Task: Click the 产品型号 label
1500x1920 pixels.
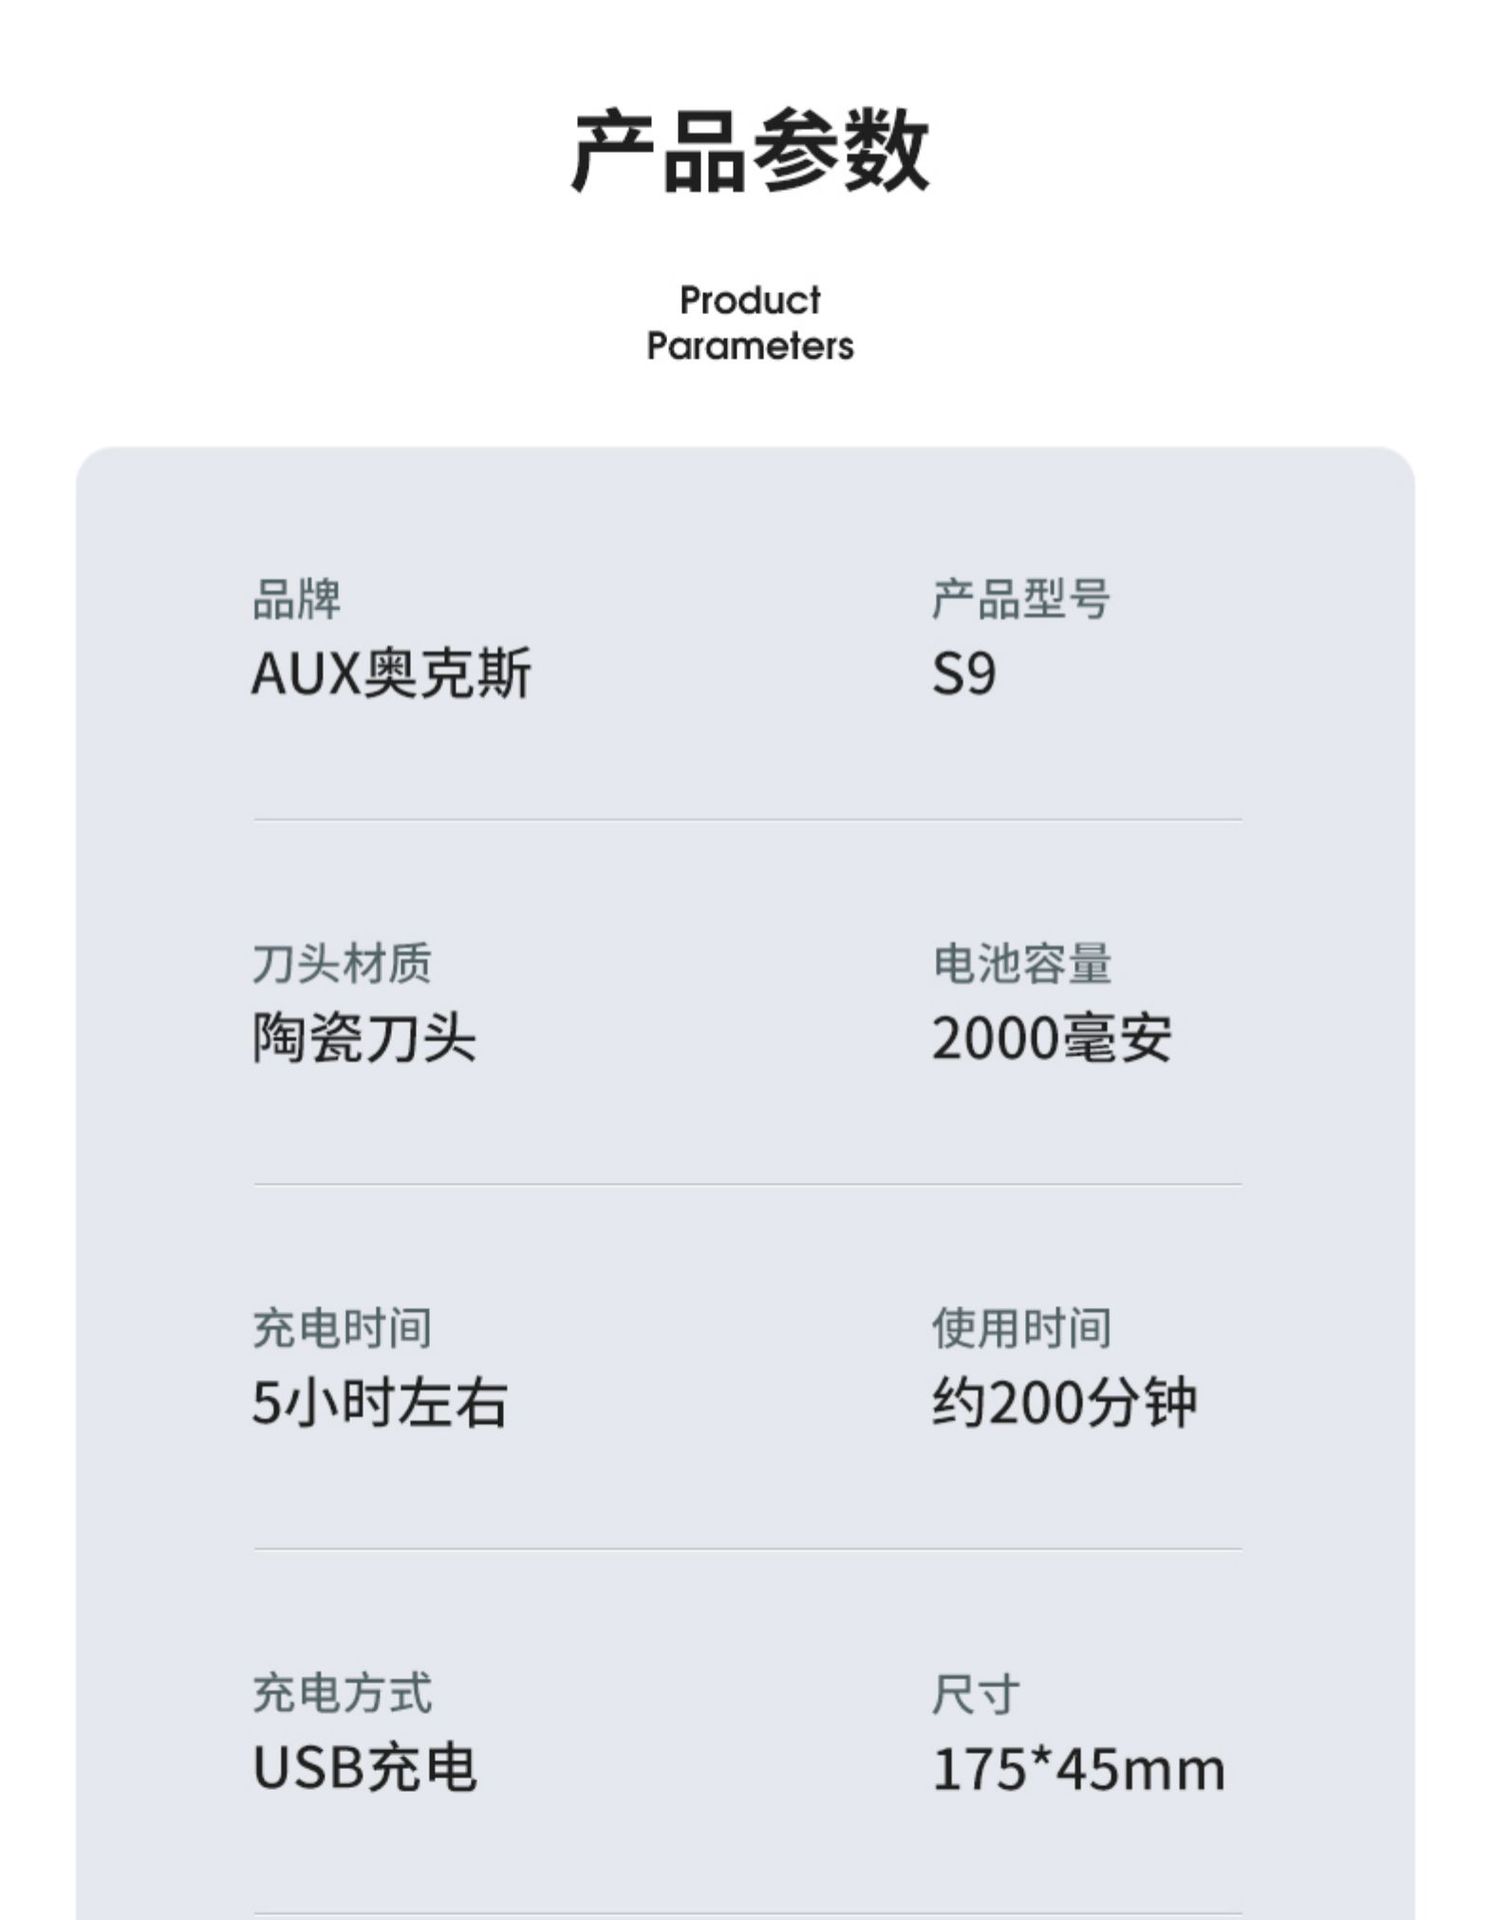Action: (1021, 600)
